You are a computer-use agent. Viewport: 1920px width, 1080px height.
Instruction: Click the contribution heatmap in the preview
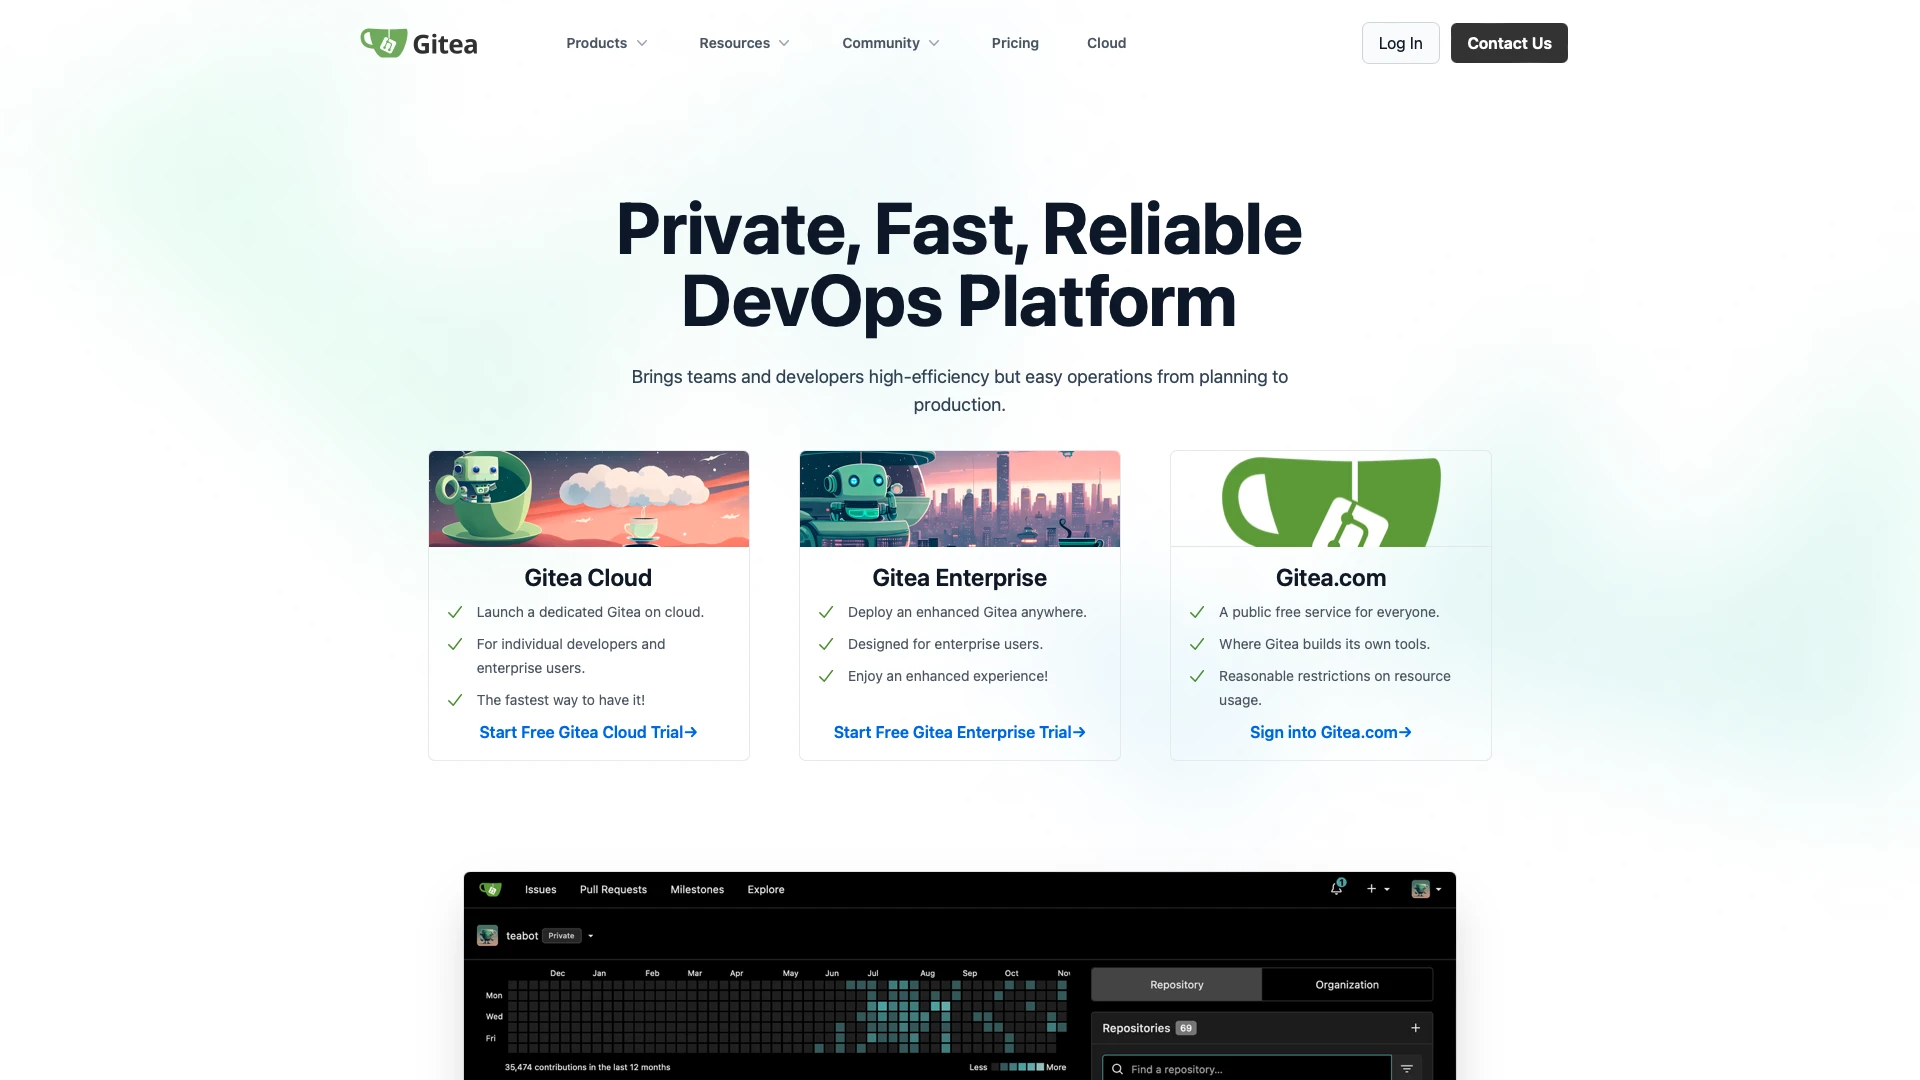click(786, 1016)
